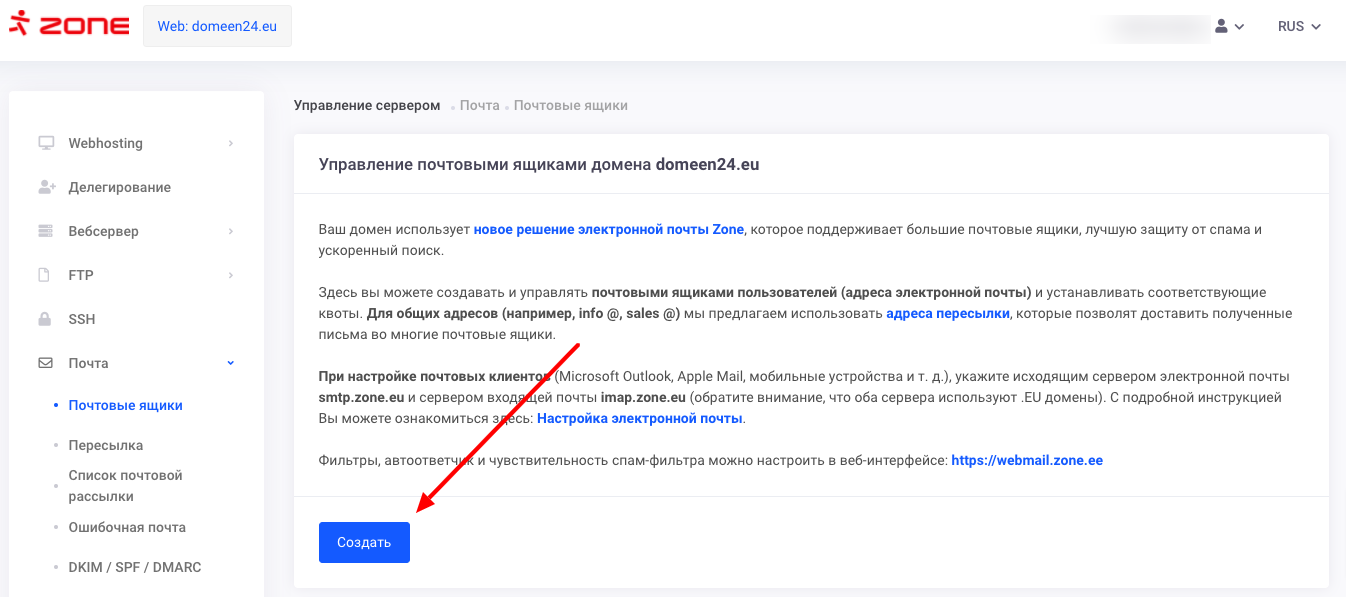Open the https://webmail.zone.ee link
The image size is (1346, 597).
pyautogui.click(x=1027, y=460)
